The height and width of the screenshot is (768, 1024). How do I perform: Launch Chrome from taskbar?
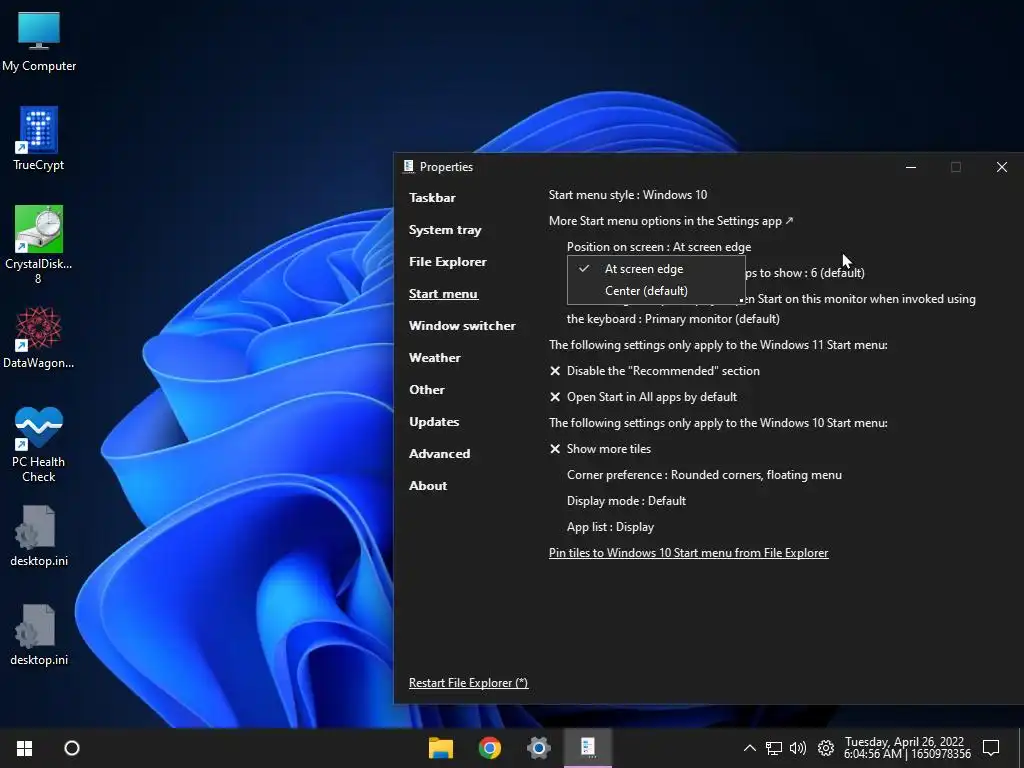coord(490,748)
